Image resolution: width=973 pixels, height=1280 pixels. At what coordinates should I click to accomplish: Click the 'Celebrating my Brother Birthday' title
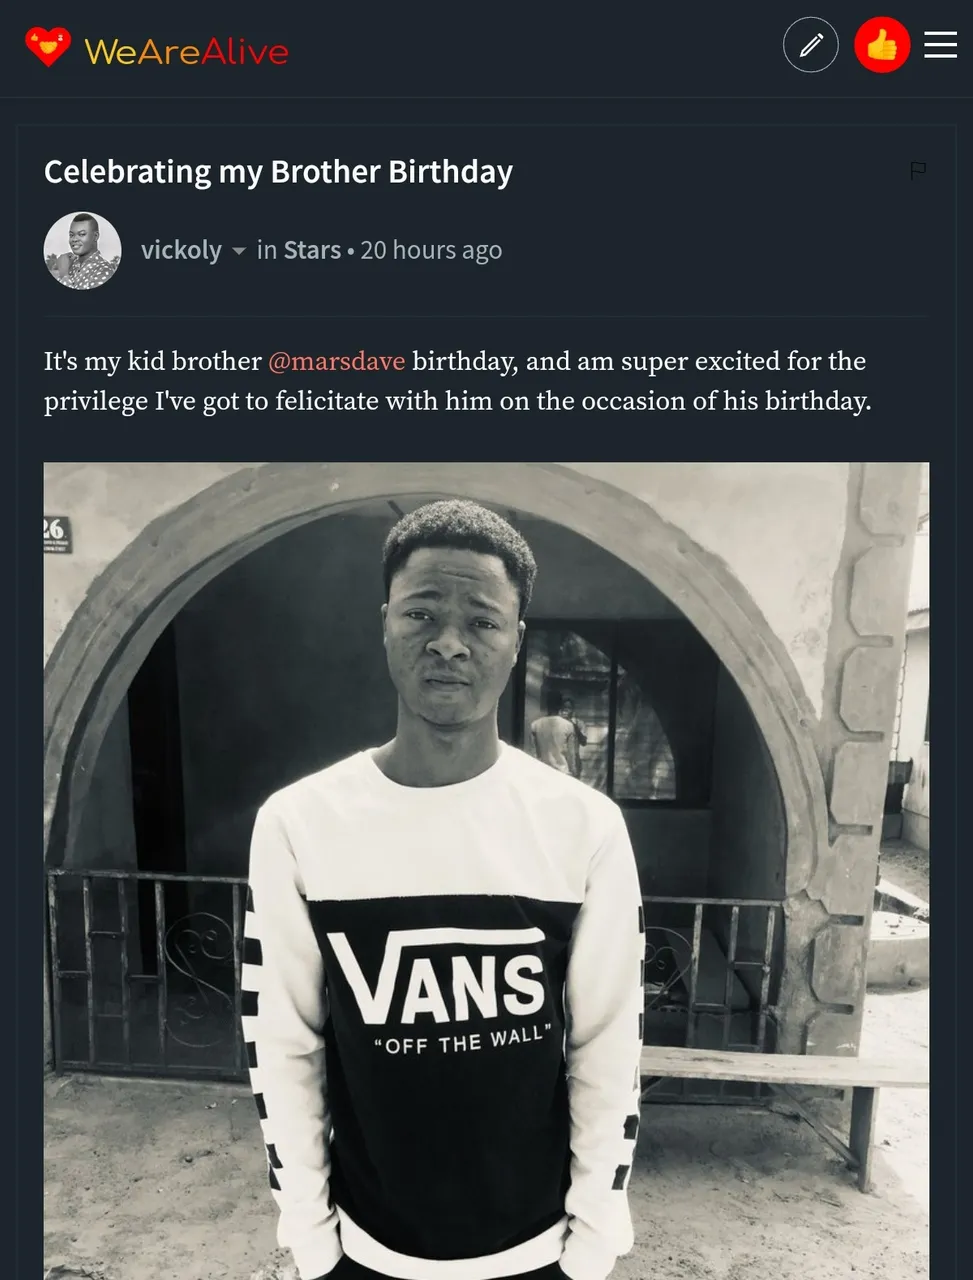[278, 172]
